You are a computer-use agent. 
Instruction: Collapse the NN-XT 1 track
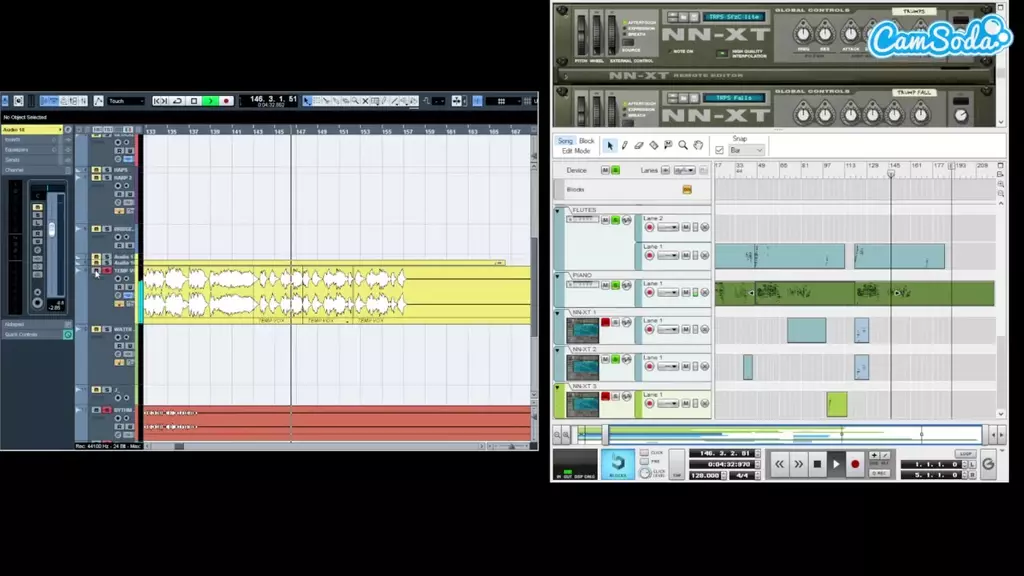coord(558,313)
